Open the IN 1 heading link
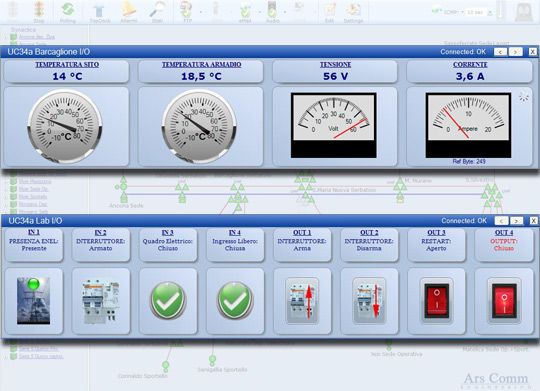The height and width of the screenshot is (391, 540). [x=34, y=233]
